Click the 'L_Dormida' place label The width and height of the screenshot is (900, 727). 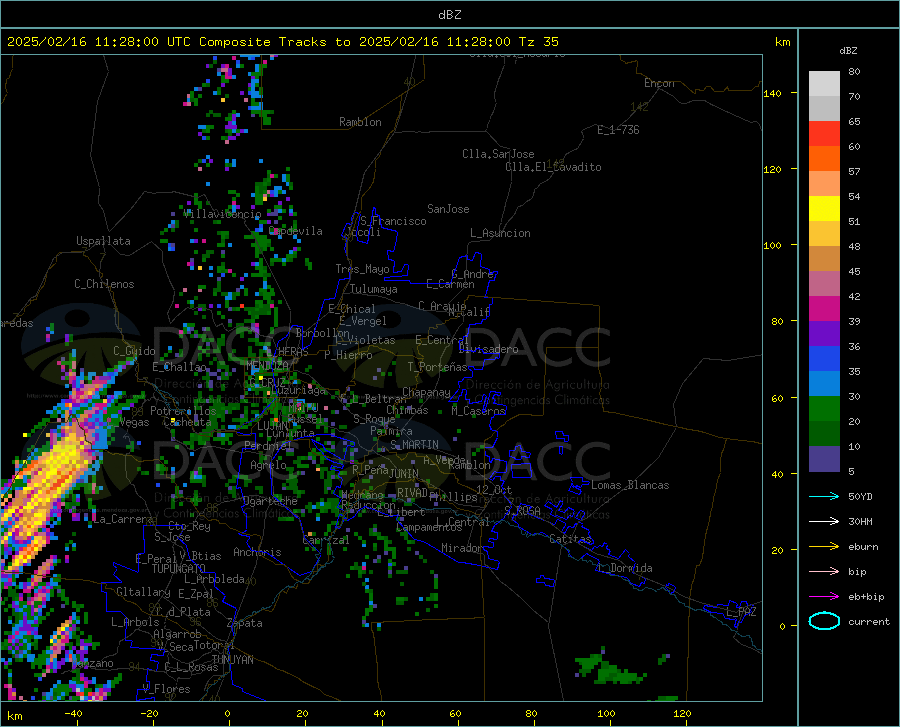(x=625, y=568)
